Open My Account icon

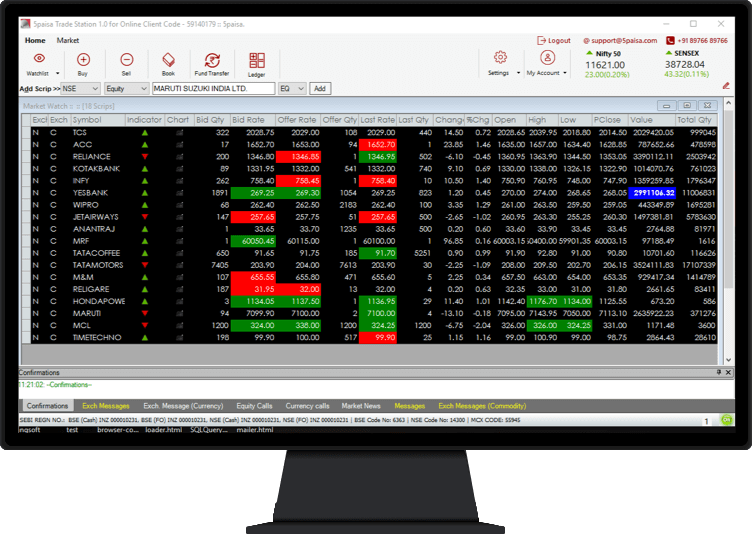coord(547,58)
